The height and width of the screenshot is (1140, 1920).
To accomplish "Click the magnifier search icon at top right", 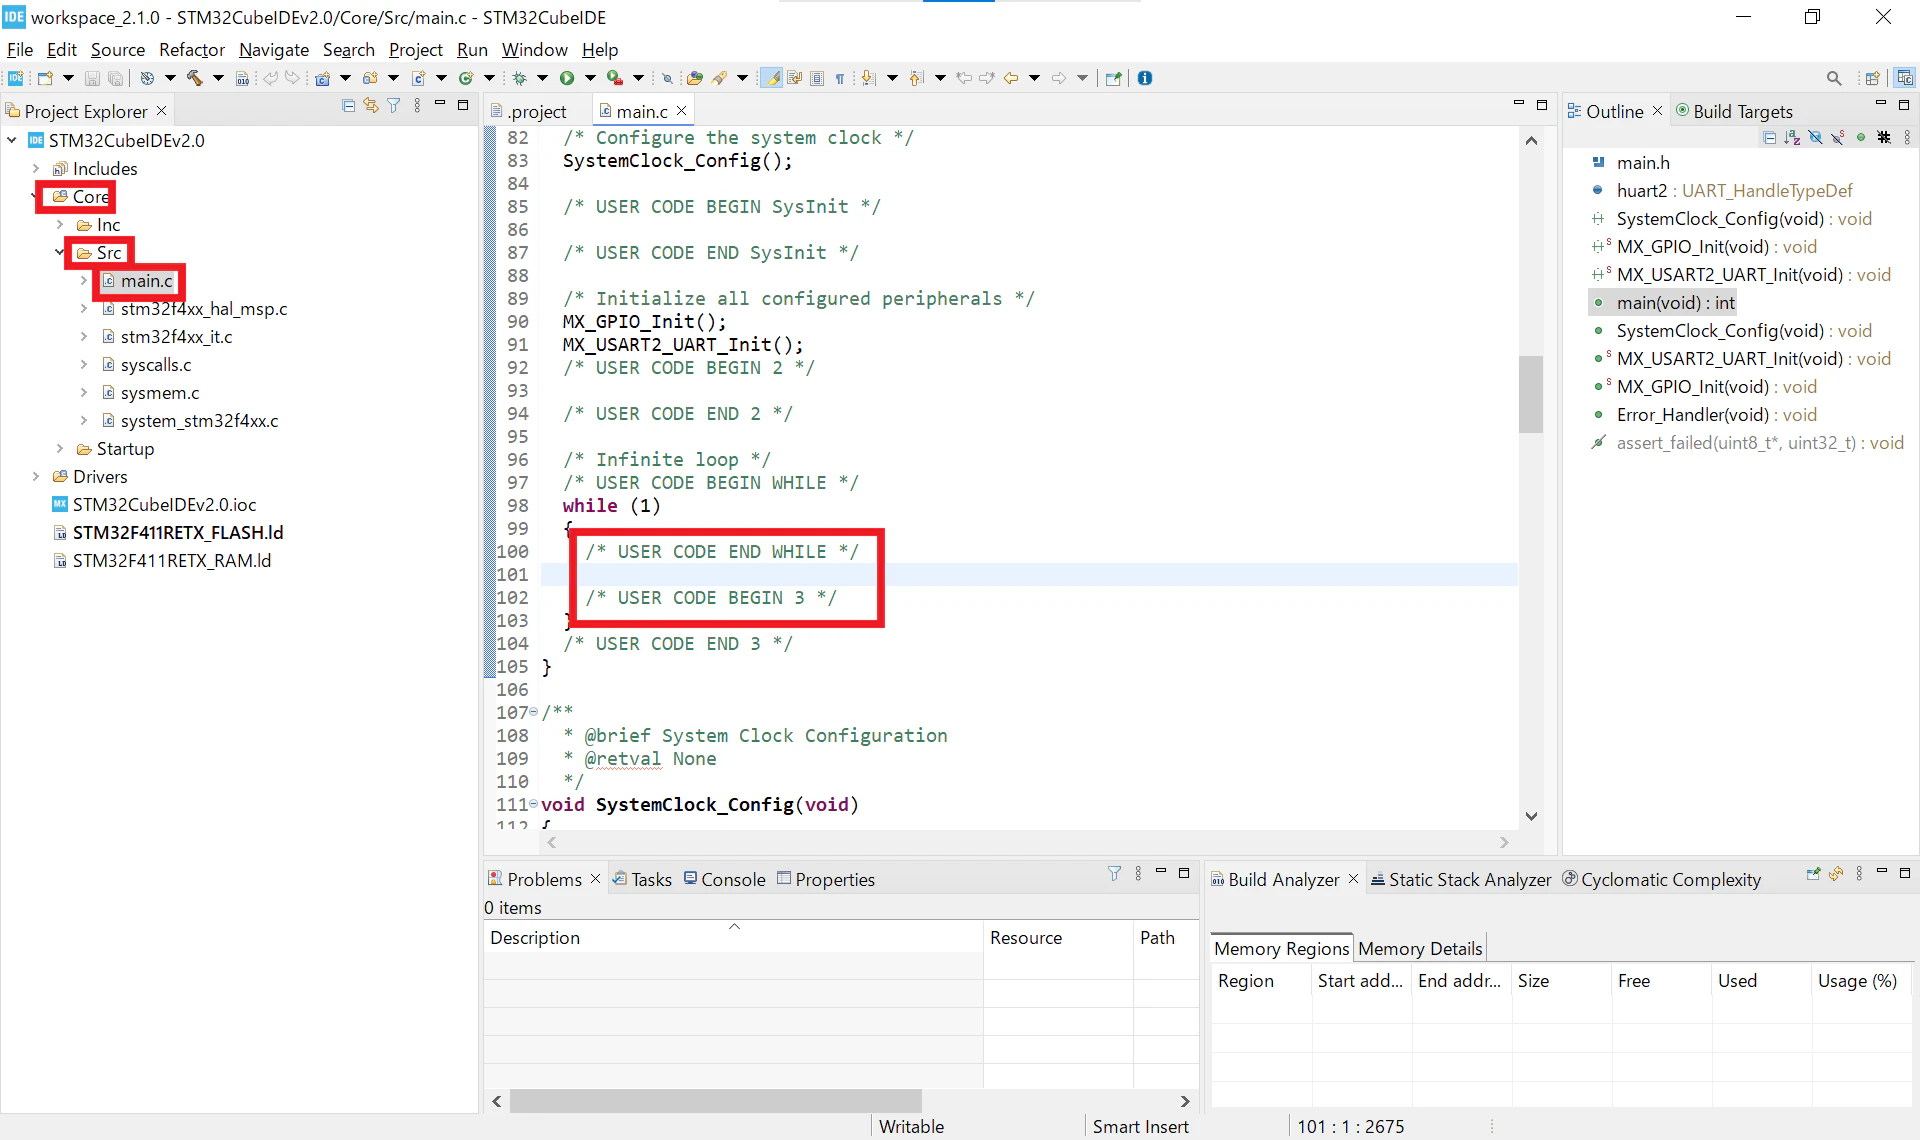I will (1833, 78).
